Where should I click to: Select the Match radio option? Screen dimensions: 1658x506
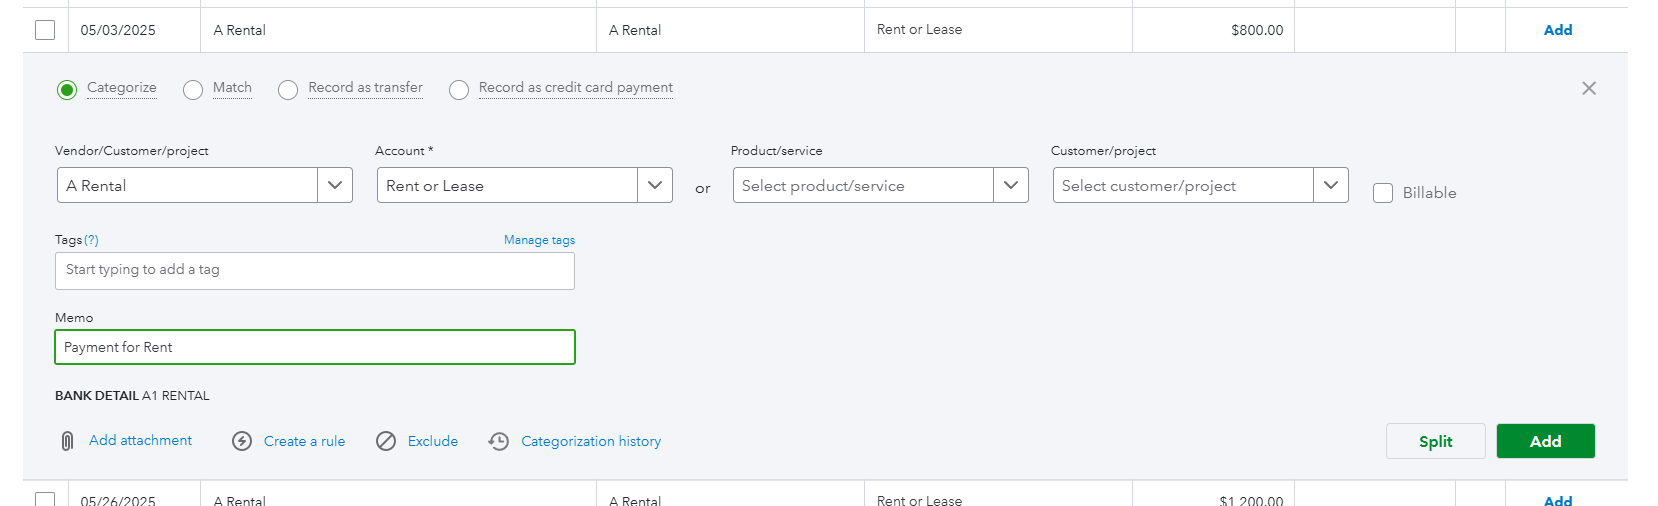click(193, 90)
